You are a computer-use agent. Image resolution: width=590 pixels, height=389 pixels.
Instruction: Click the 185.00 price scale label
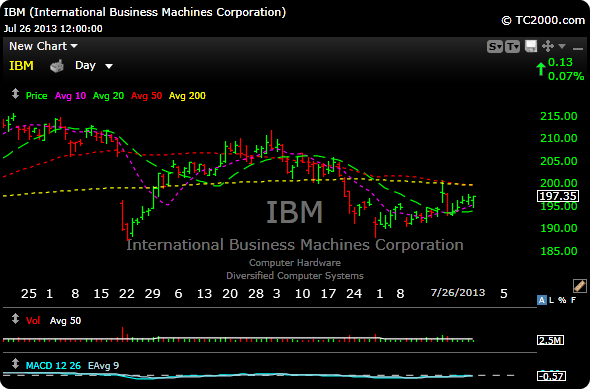click(559, 251)
